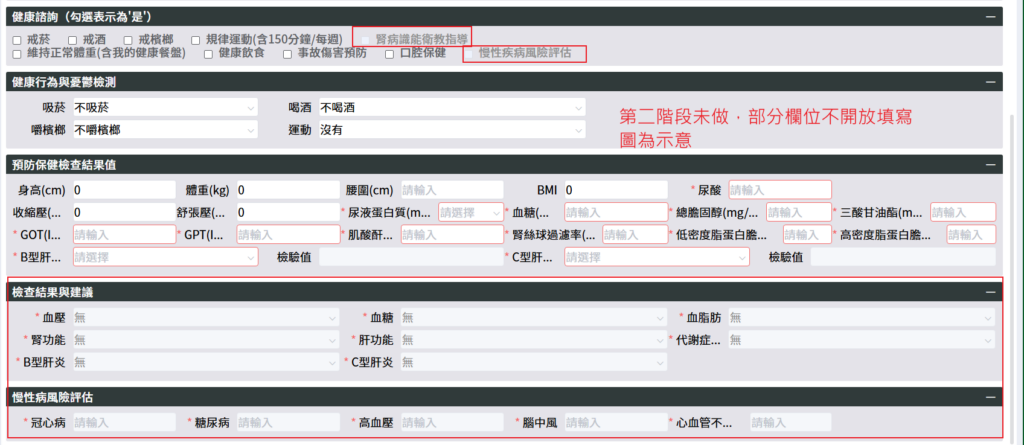
Task: Focus the 腰圍(cm) input field
Action: [x=451, y=189]
